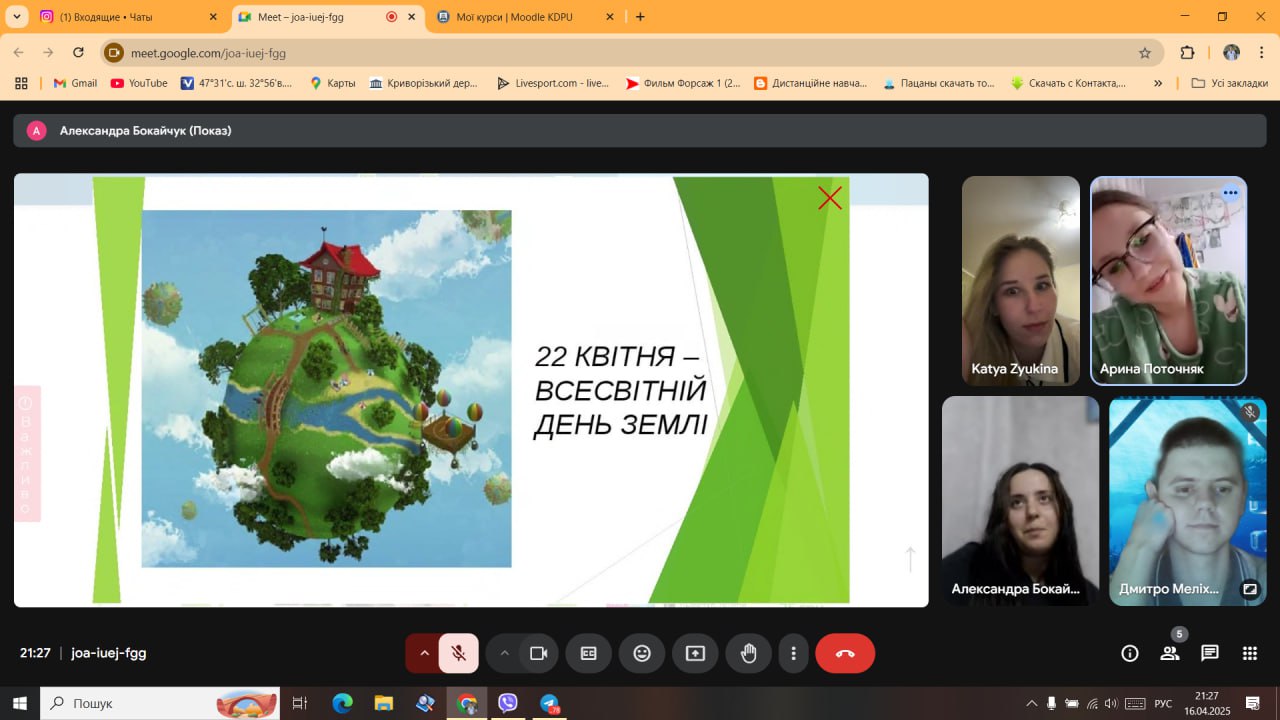Unmute the microphone in Meet
1280x720 pixels.
point(458,653)
